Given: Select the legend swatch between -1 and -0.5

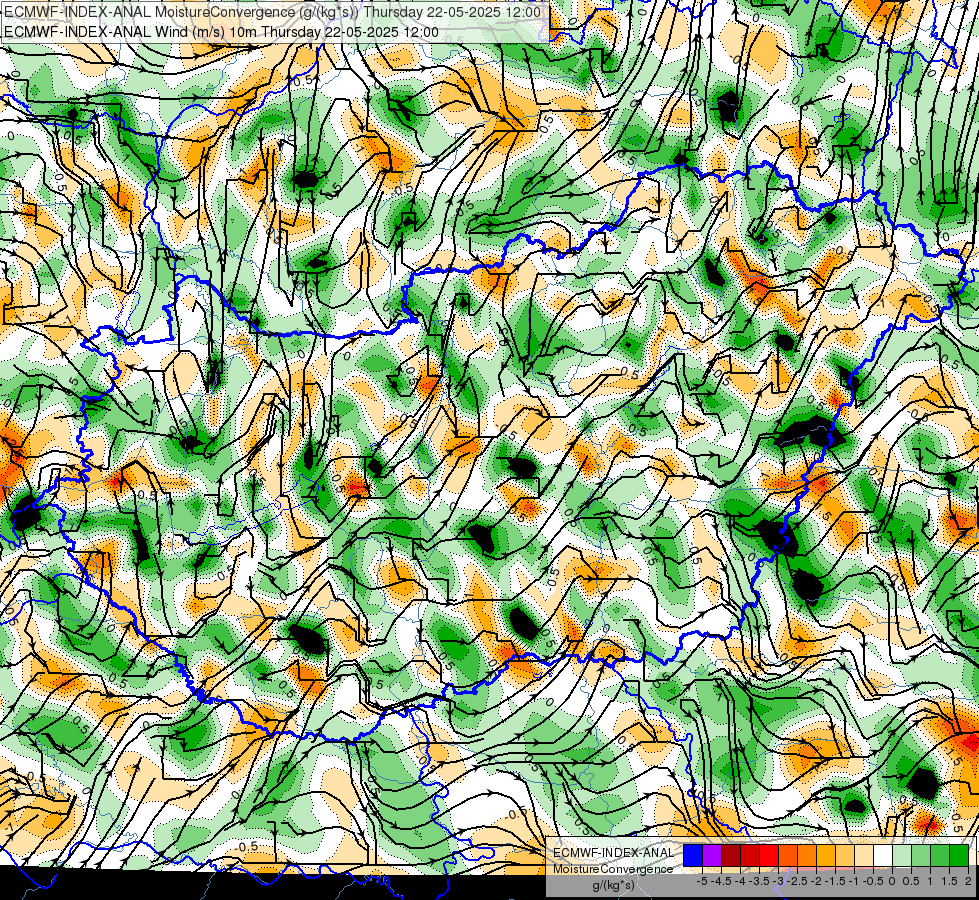Looking at the screenshot, I should 864,855.
